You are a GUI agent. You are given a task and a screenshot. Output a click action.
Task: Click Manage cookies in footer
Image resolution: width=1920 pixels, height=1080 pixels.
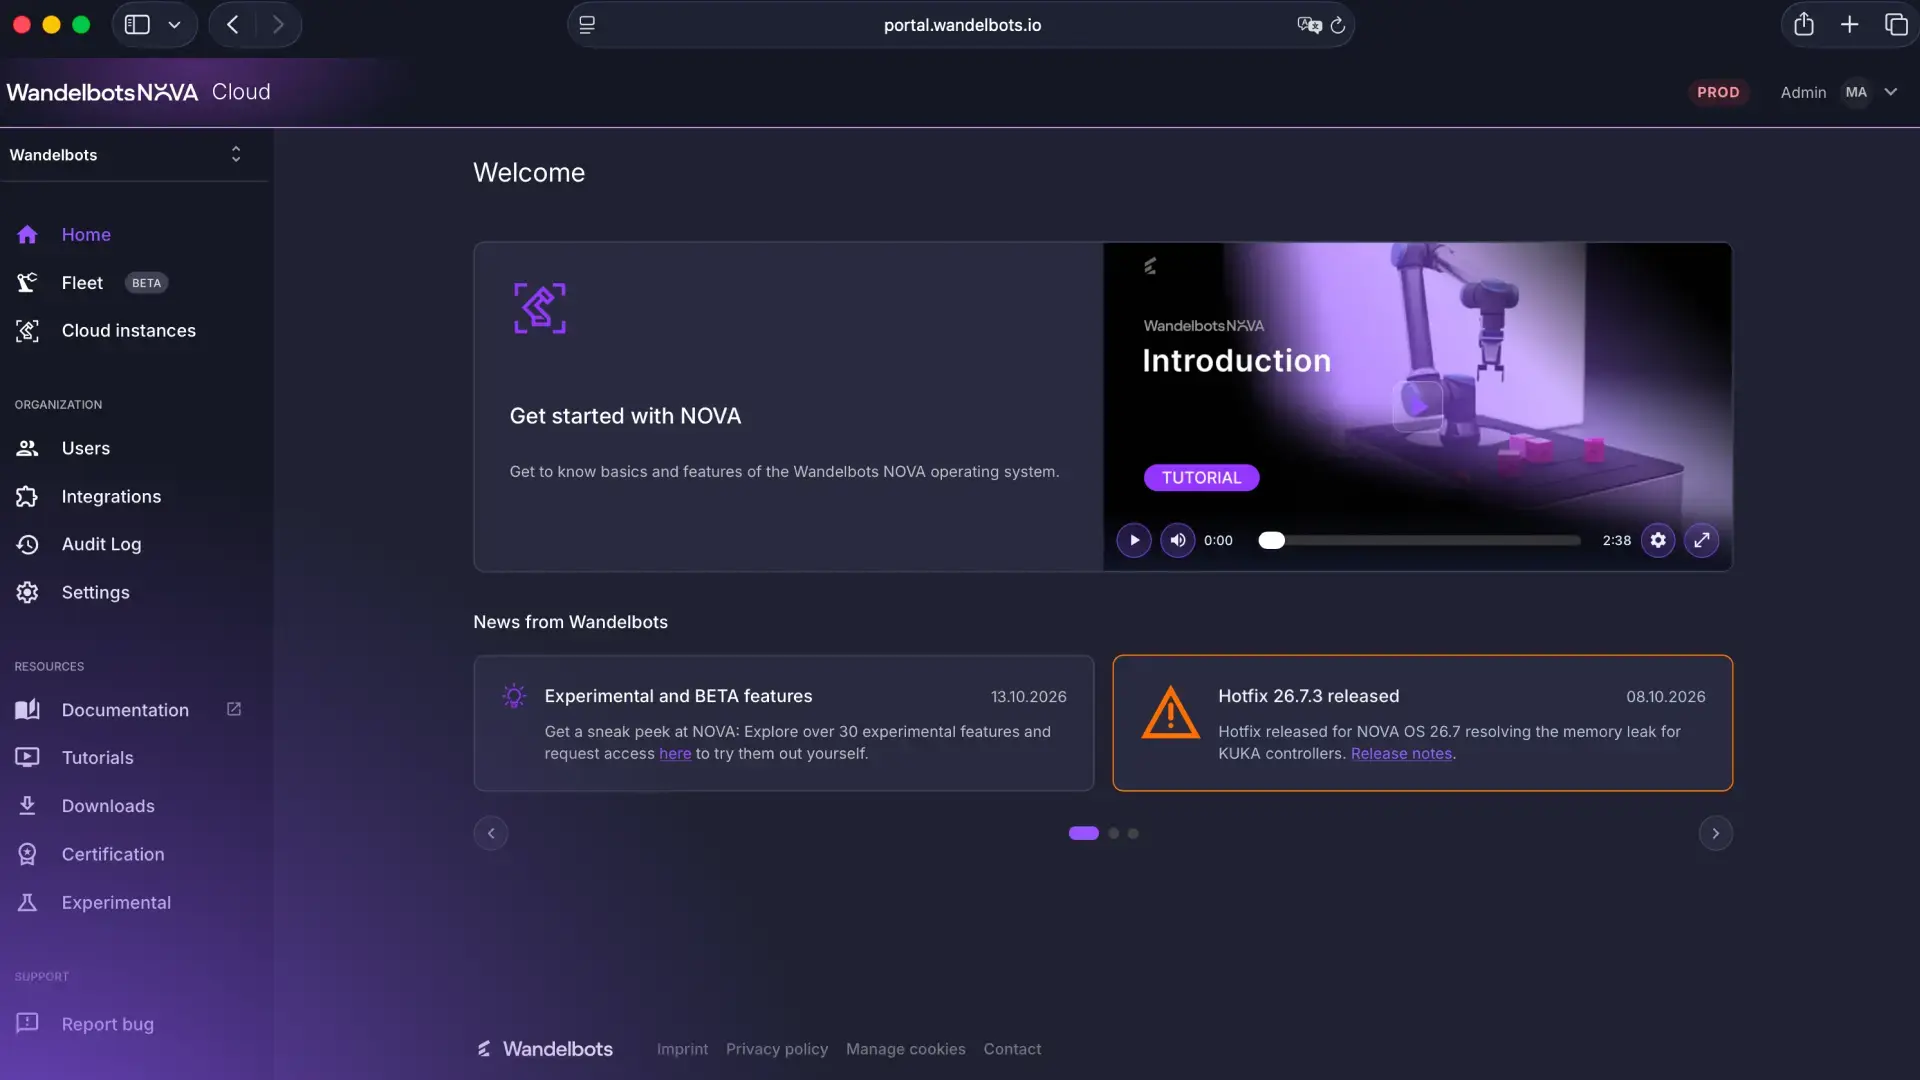pyautogui.click(x=906, y=1049)
